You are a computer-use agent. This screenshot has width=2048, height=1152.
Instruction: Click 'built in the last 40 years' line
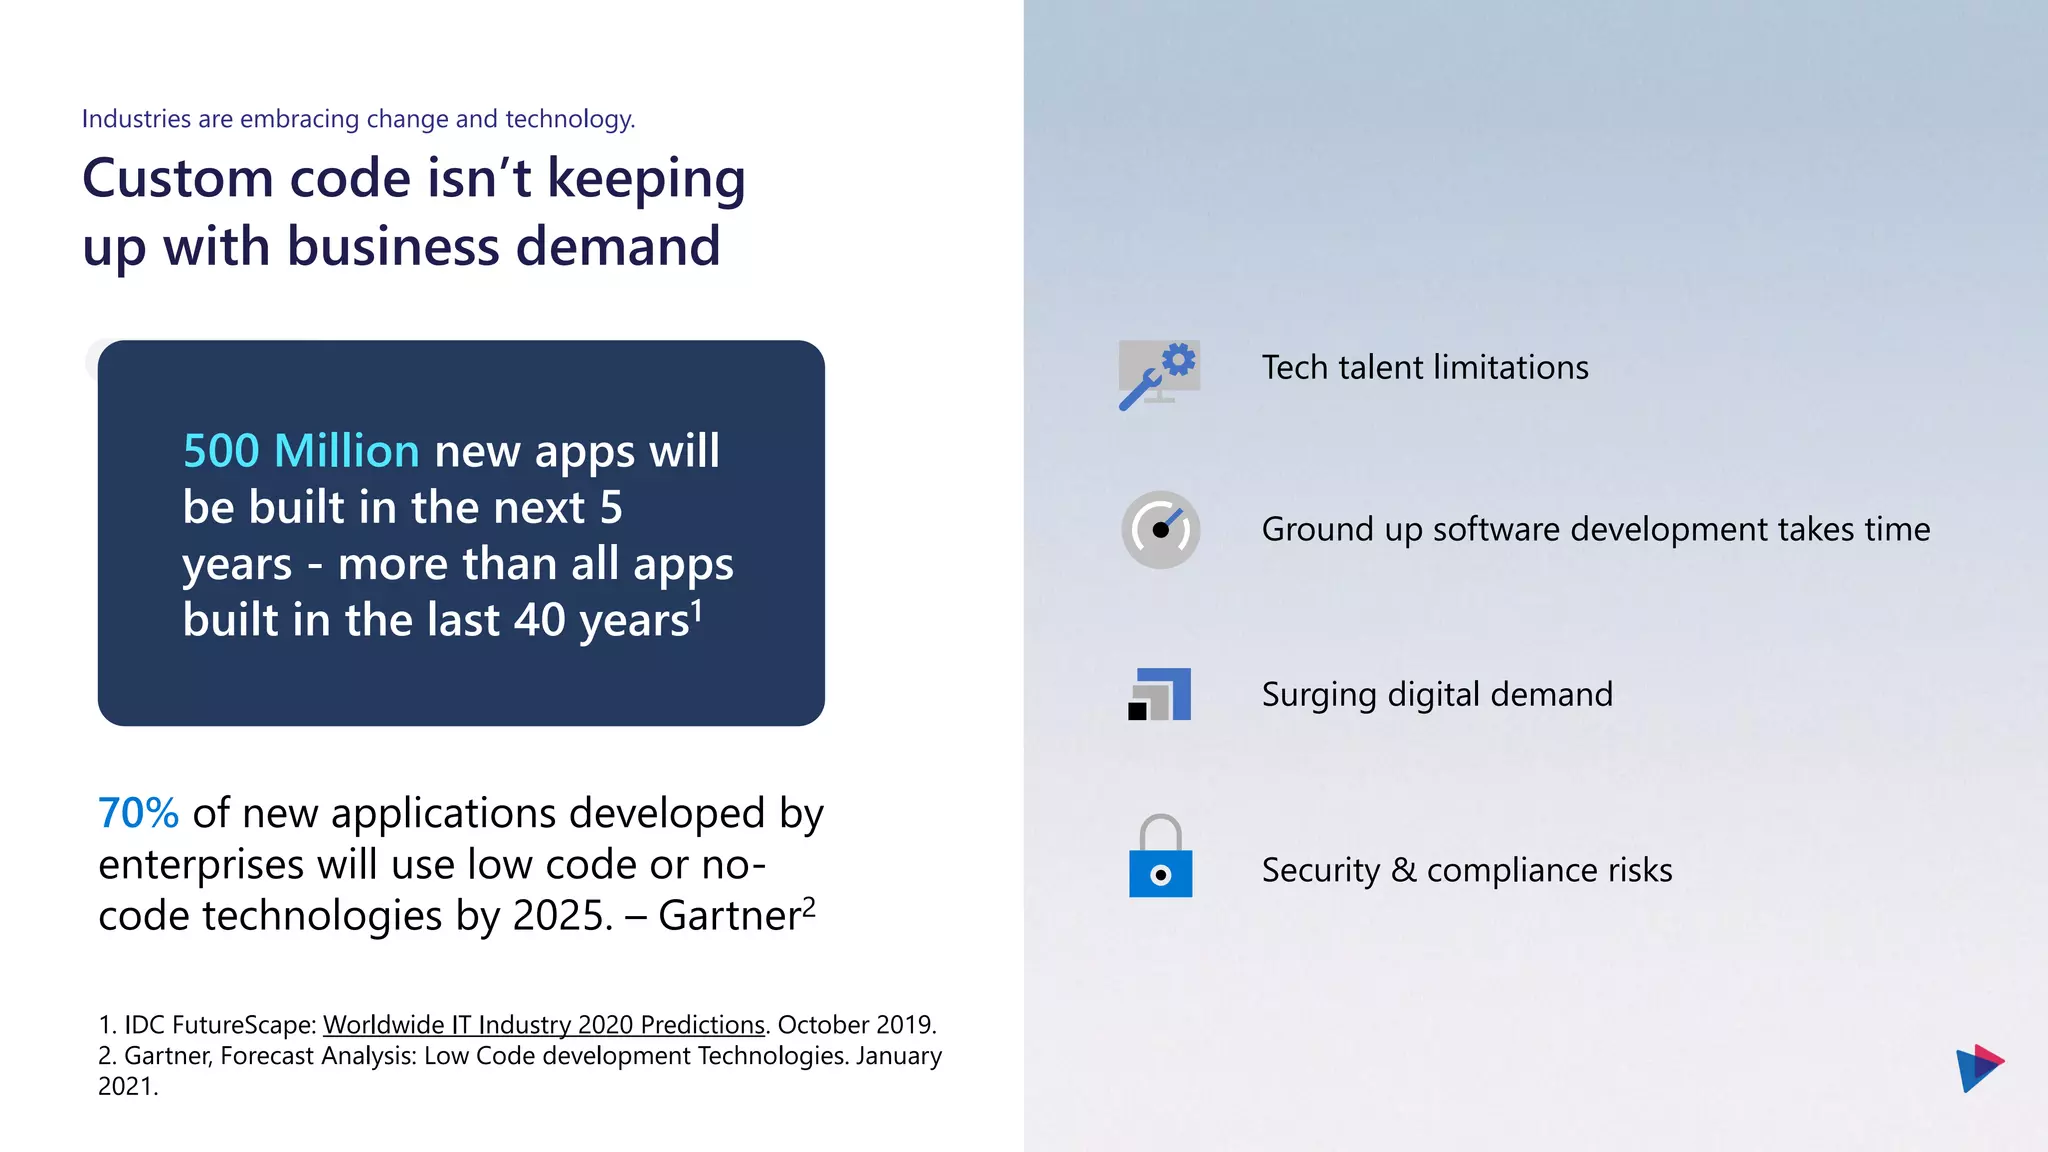point(442,620)
